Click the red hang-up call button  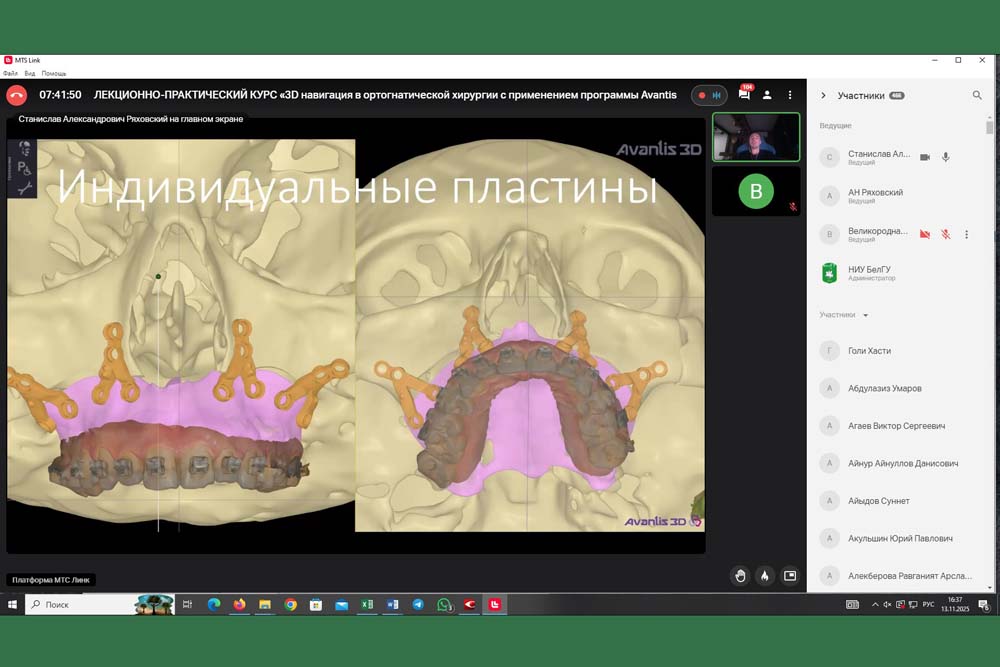16,95
